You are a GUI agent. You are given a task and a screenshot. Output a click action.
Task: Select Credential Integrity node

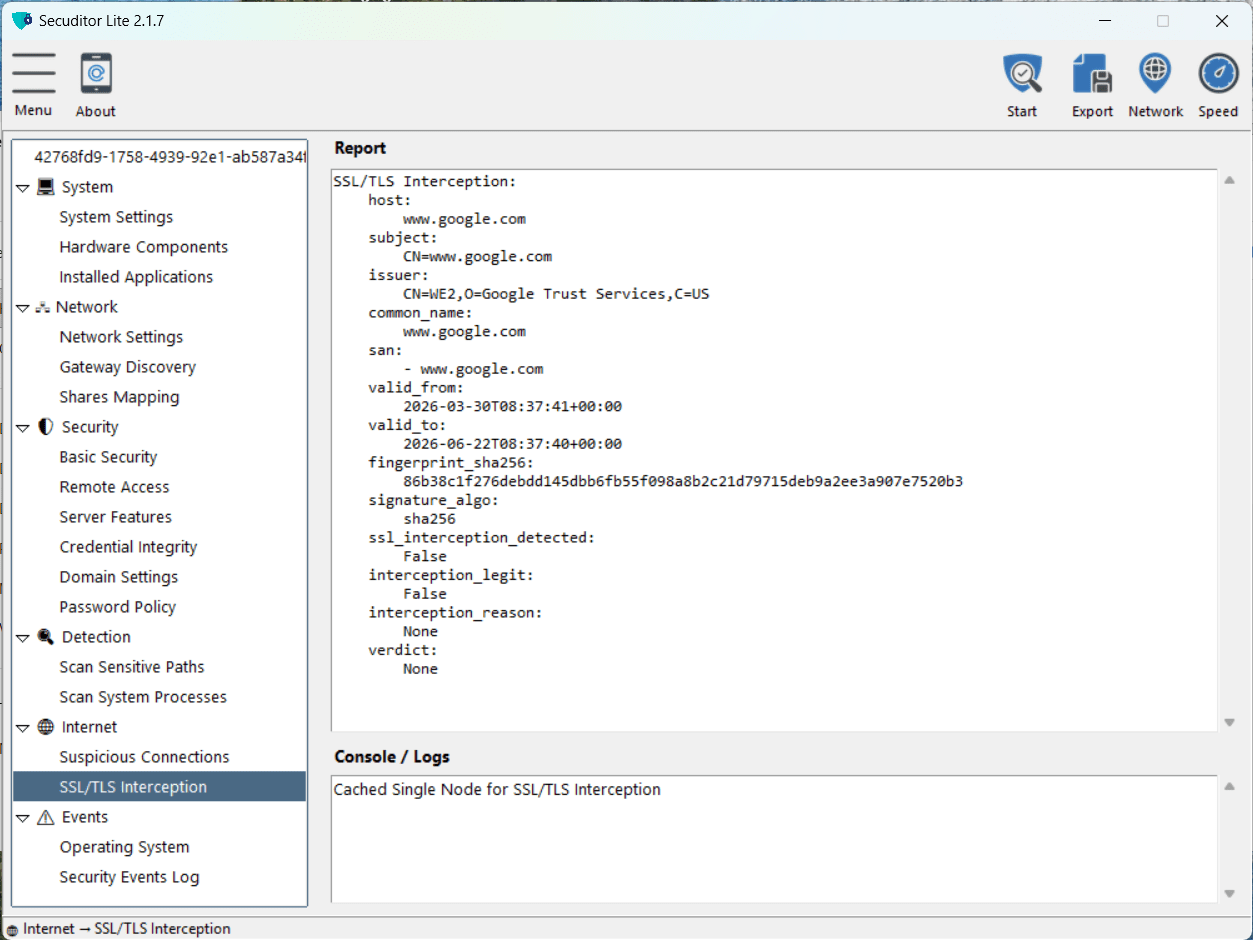click(128, 547)
